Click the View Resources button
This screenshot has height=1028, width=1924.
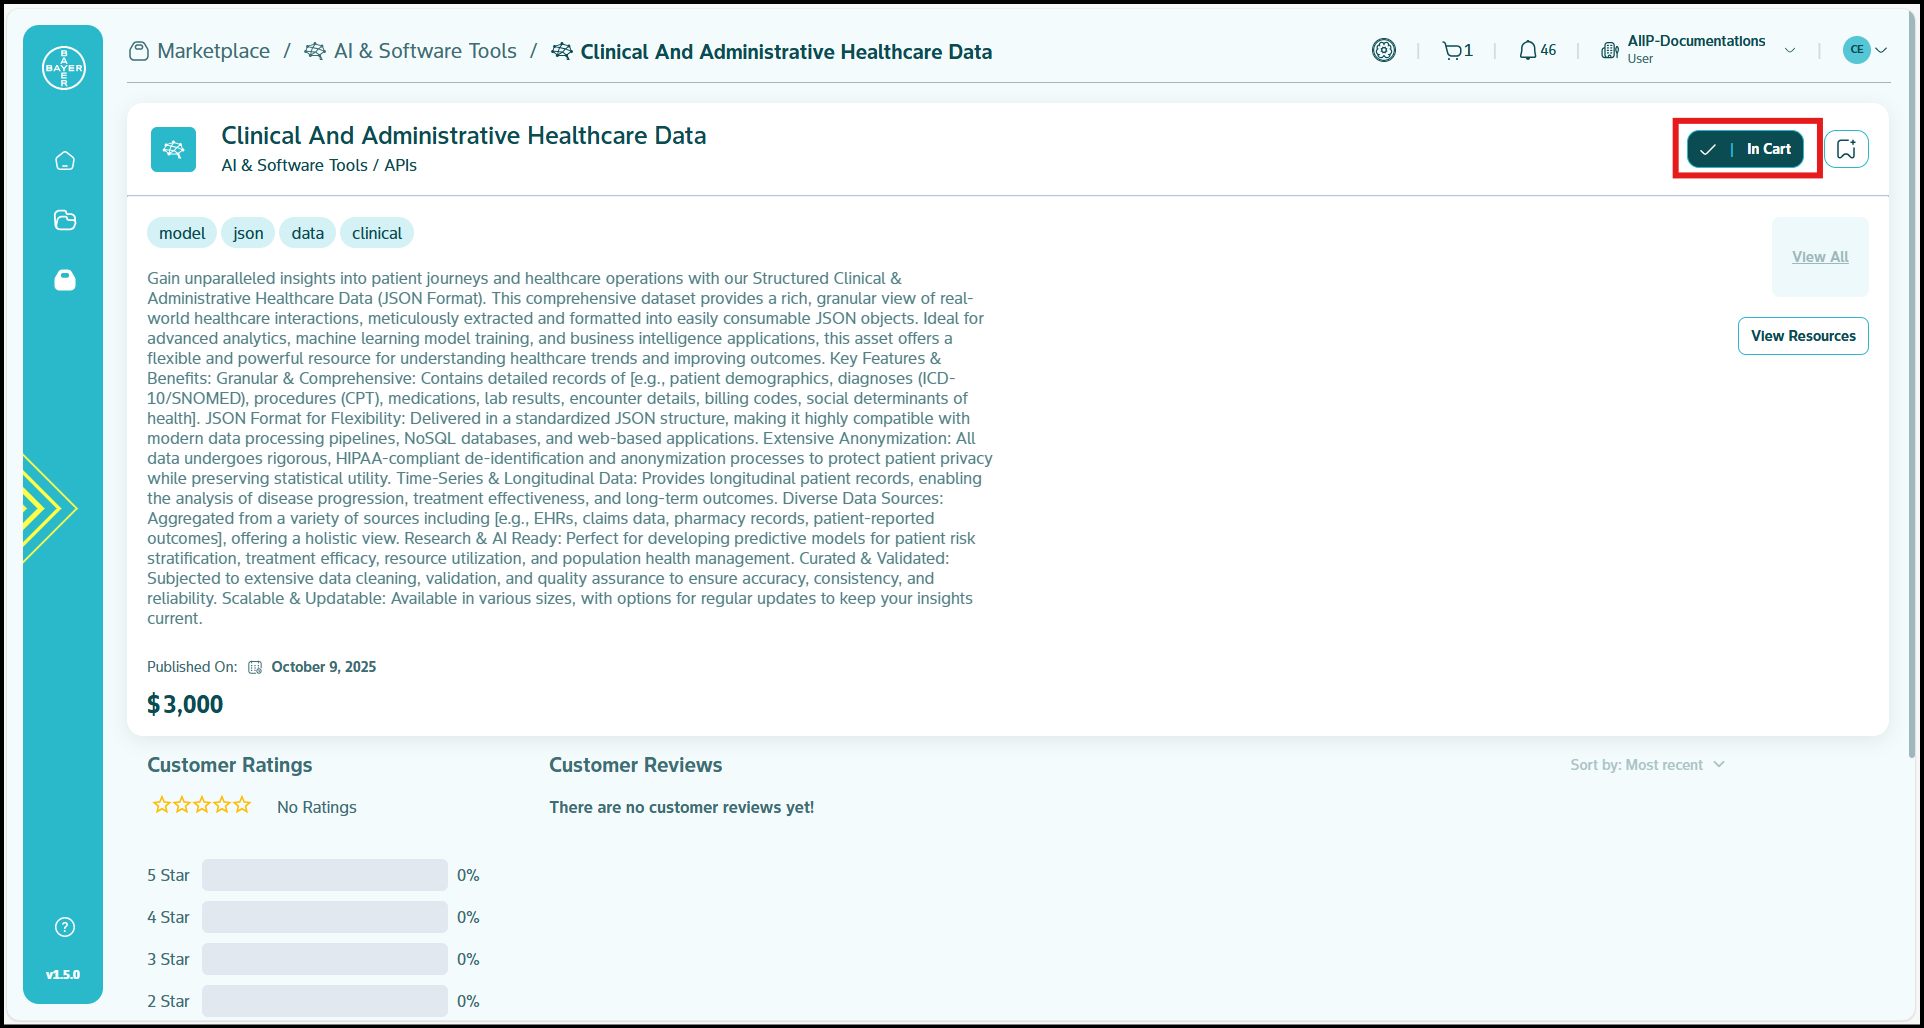point(1802,336)
